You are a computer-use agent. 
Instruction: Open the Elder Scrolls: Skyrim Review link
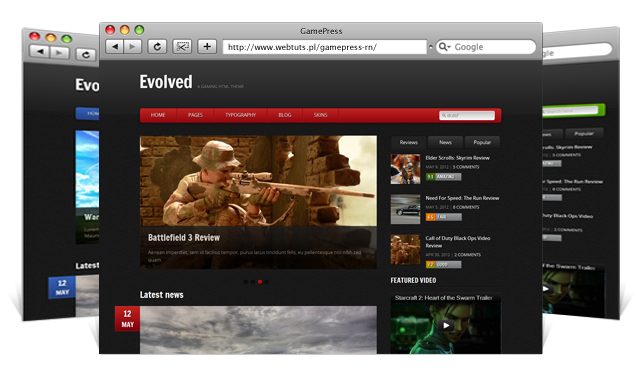[458, 158]
